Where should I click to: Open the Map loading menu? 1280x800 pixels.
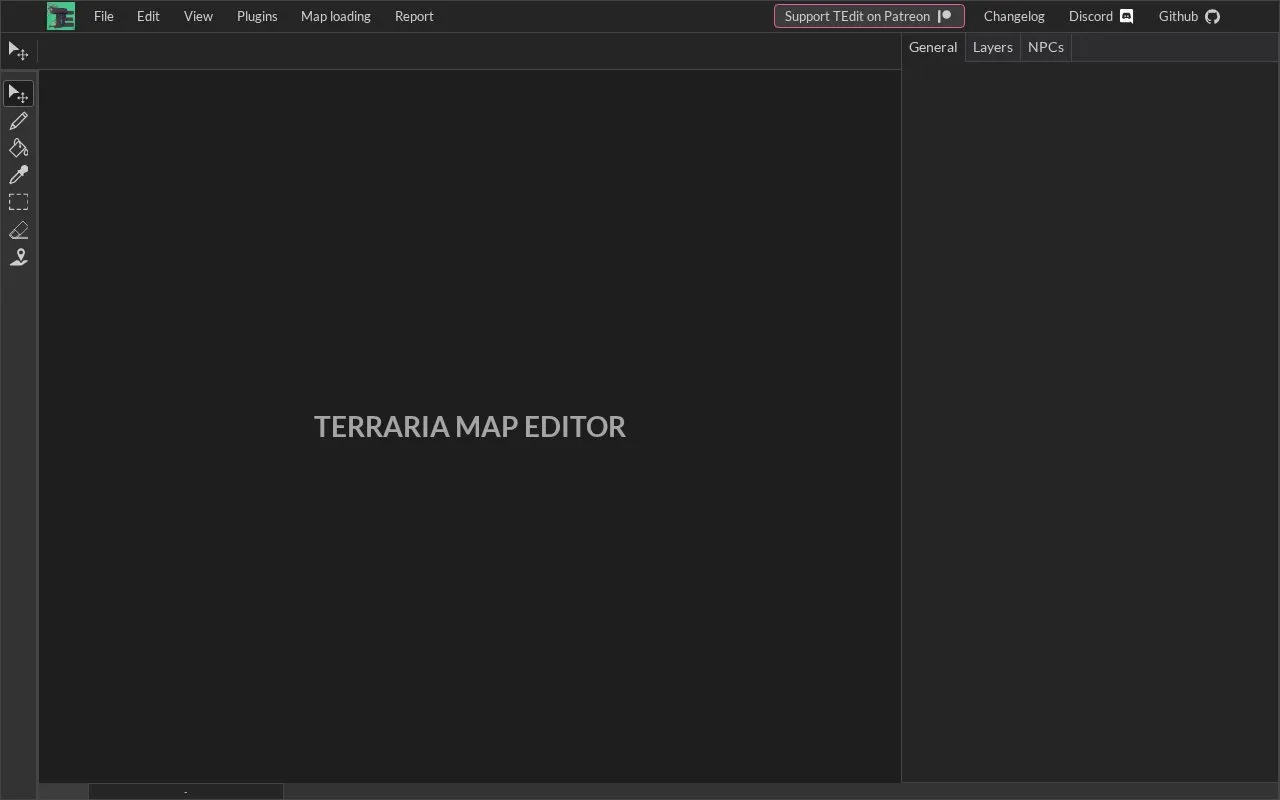pyautogui.click(x=336, y=16)
